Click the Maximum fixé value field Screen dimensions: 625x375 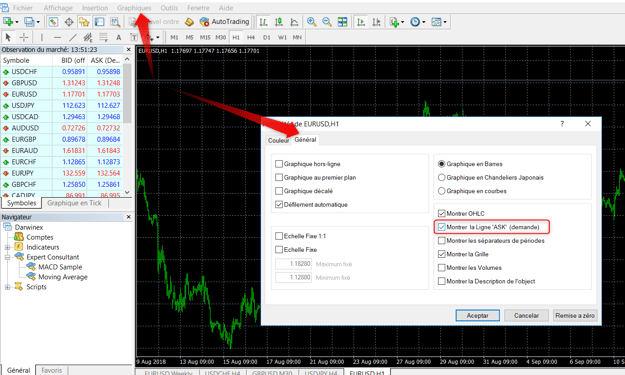293,264
